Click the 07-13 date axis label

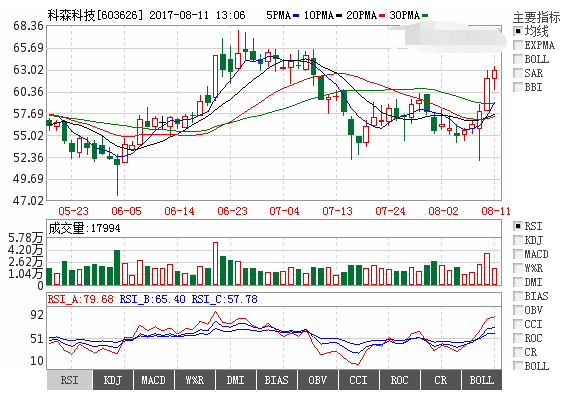337,211
